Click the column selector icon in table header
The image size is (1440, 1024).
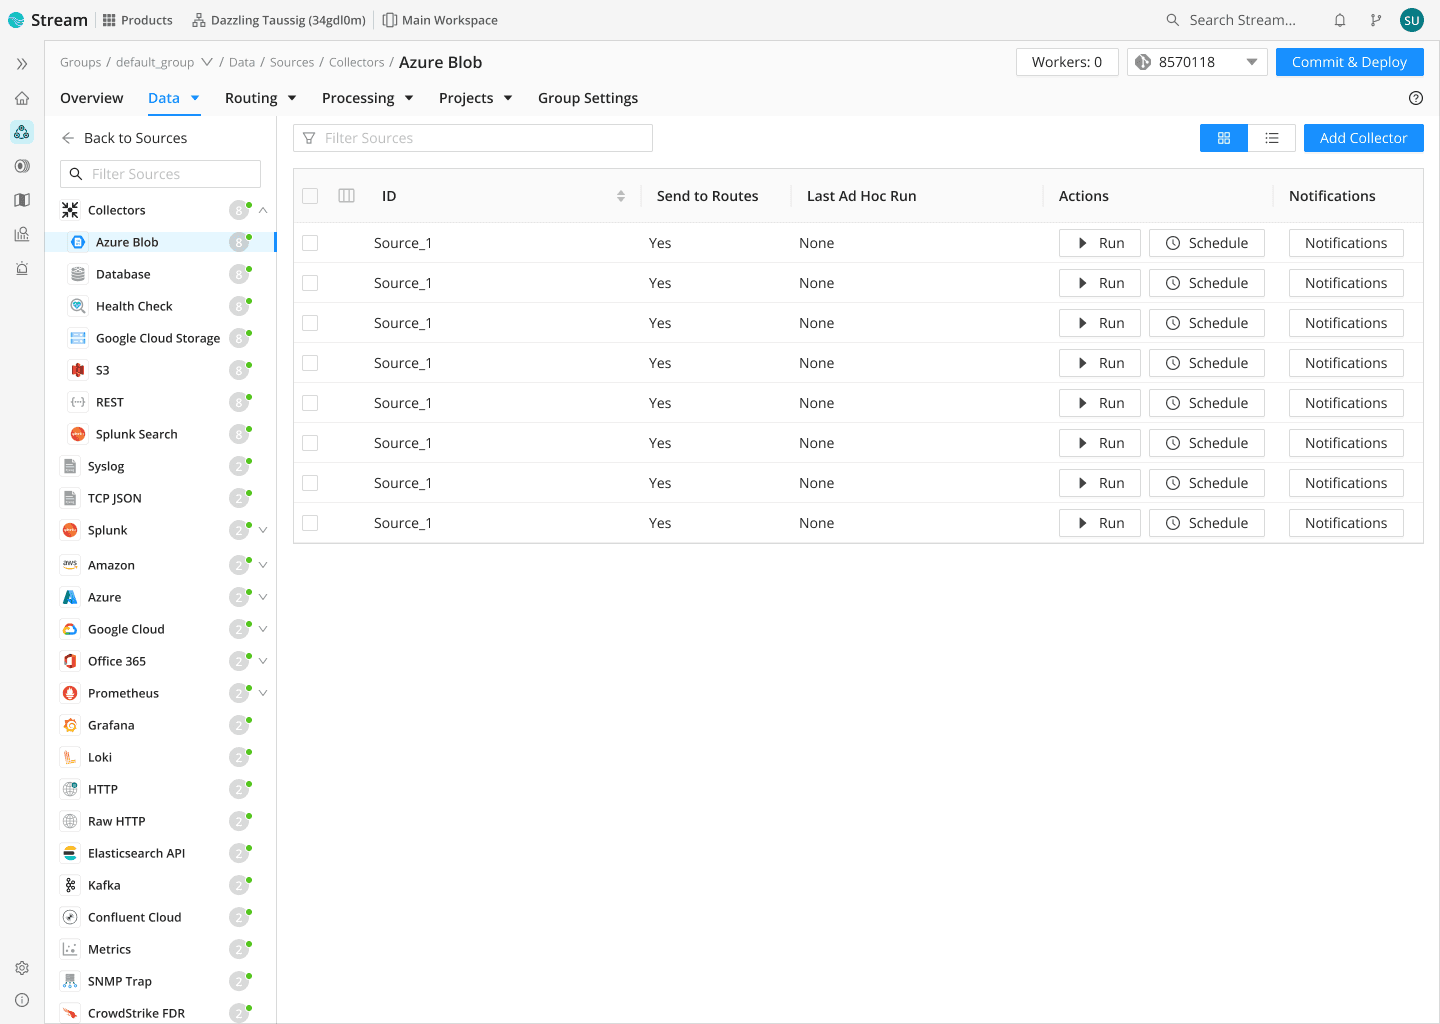(347, 196)
